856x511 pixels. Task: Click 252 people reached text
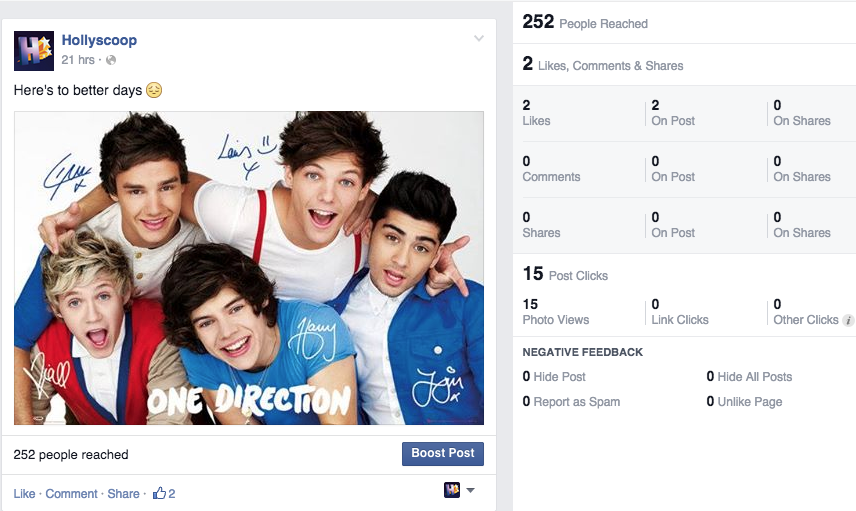pyautogui.click(x=71, y=455)
